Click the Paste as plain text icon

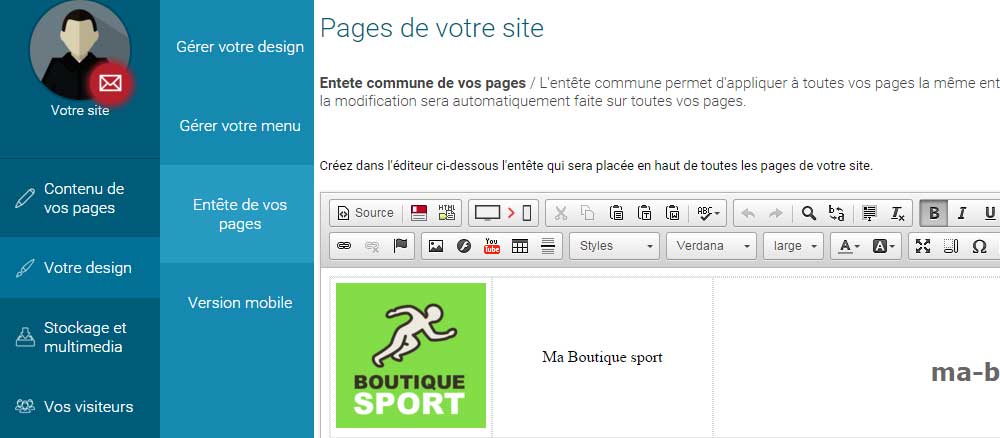coord(644,213)
